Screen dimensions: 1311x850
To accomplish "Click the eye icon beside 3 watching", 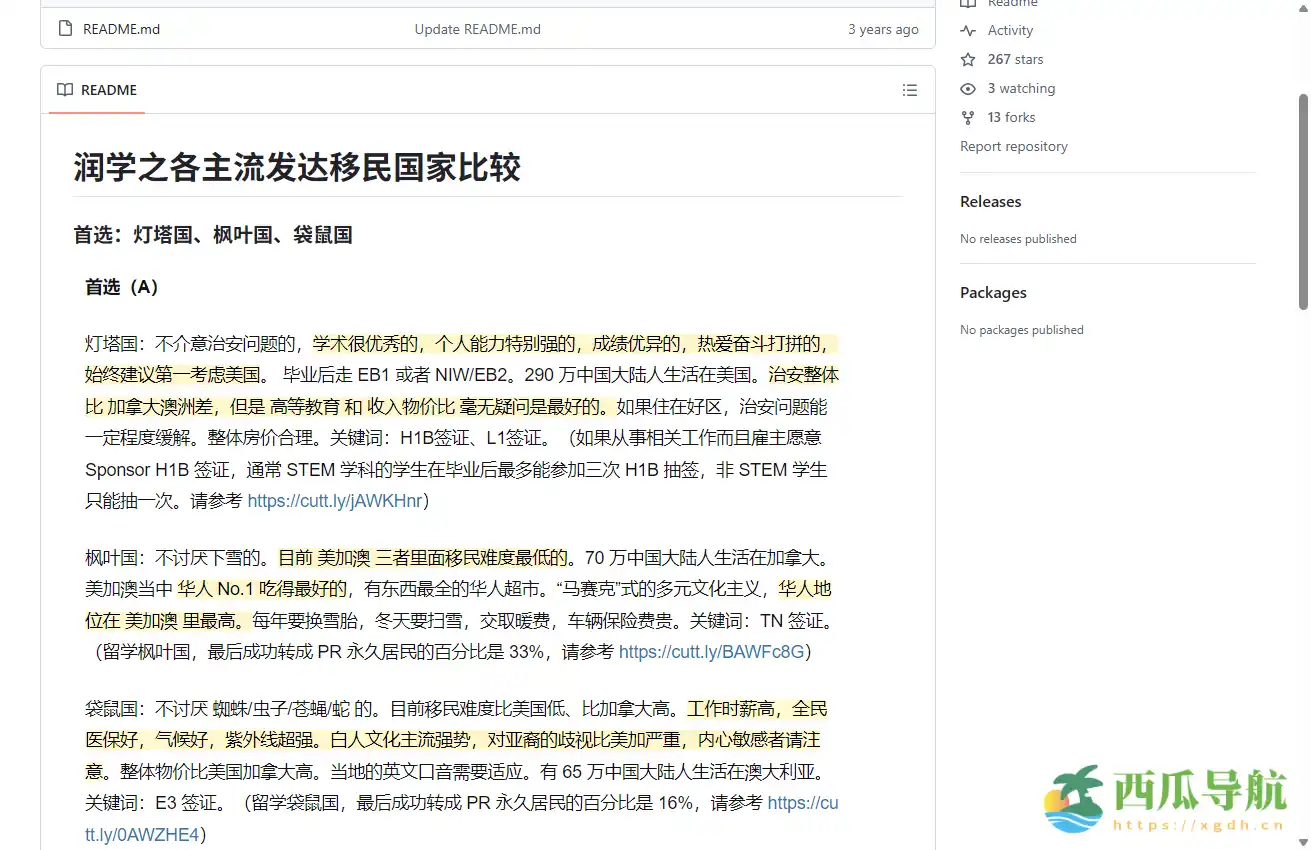I will [x=967, y=88].
